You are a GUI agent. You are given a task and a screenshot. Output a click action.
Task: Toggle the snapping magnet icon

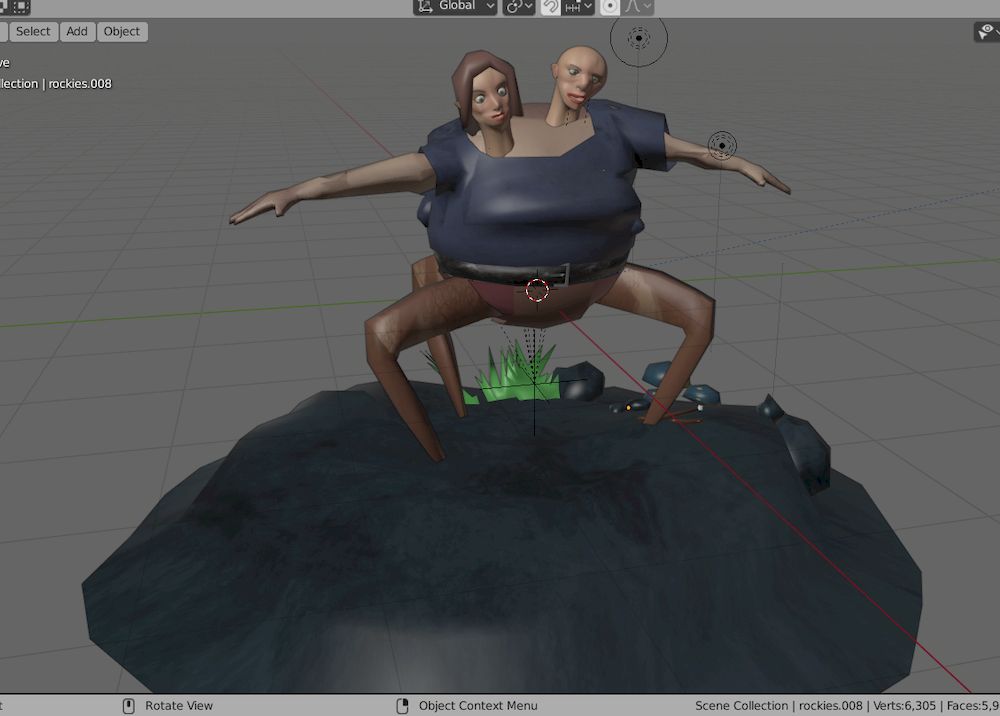551,6
